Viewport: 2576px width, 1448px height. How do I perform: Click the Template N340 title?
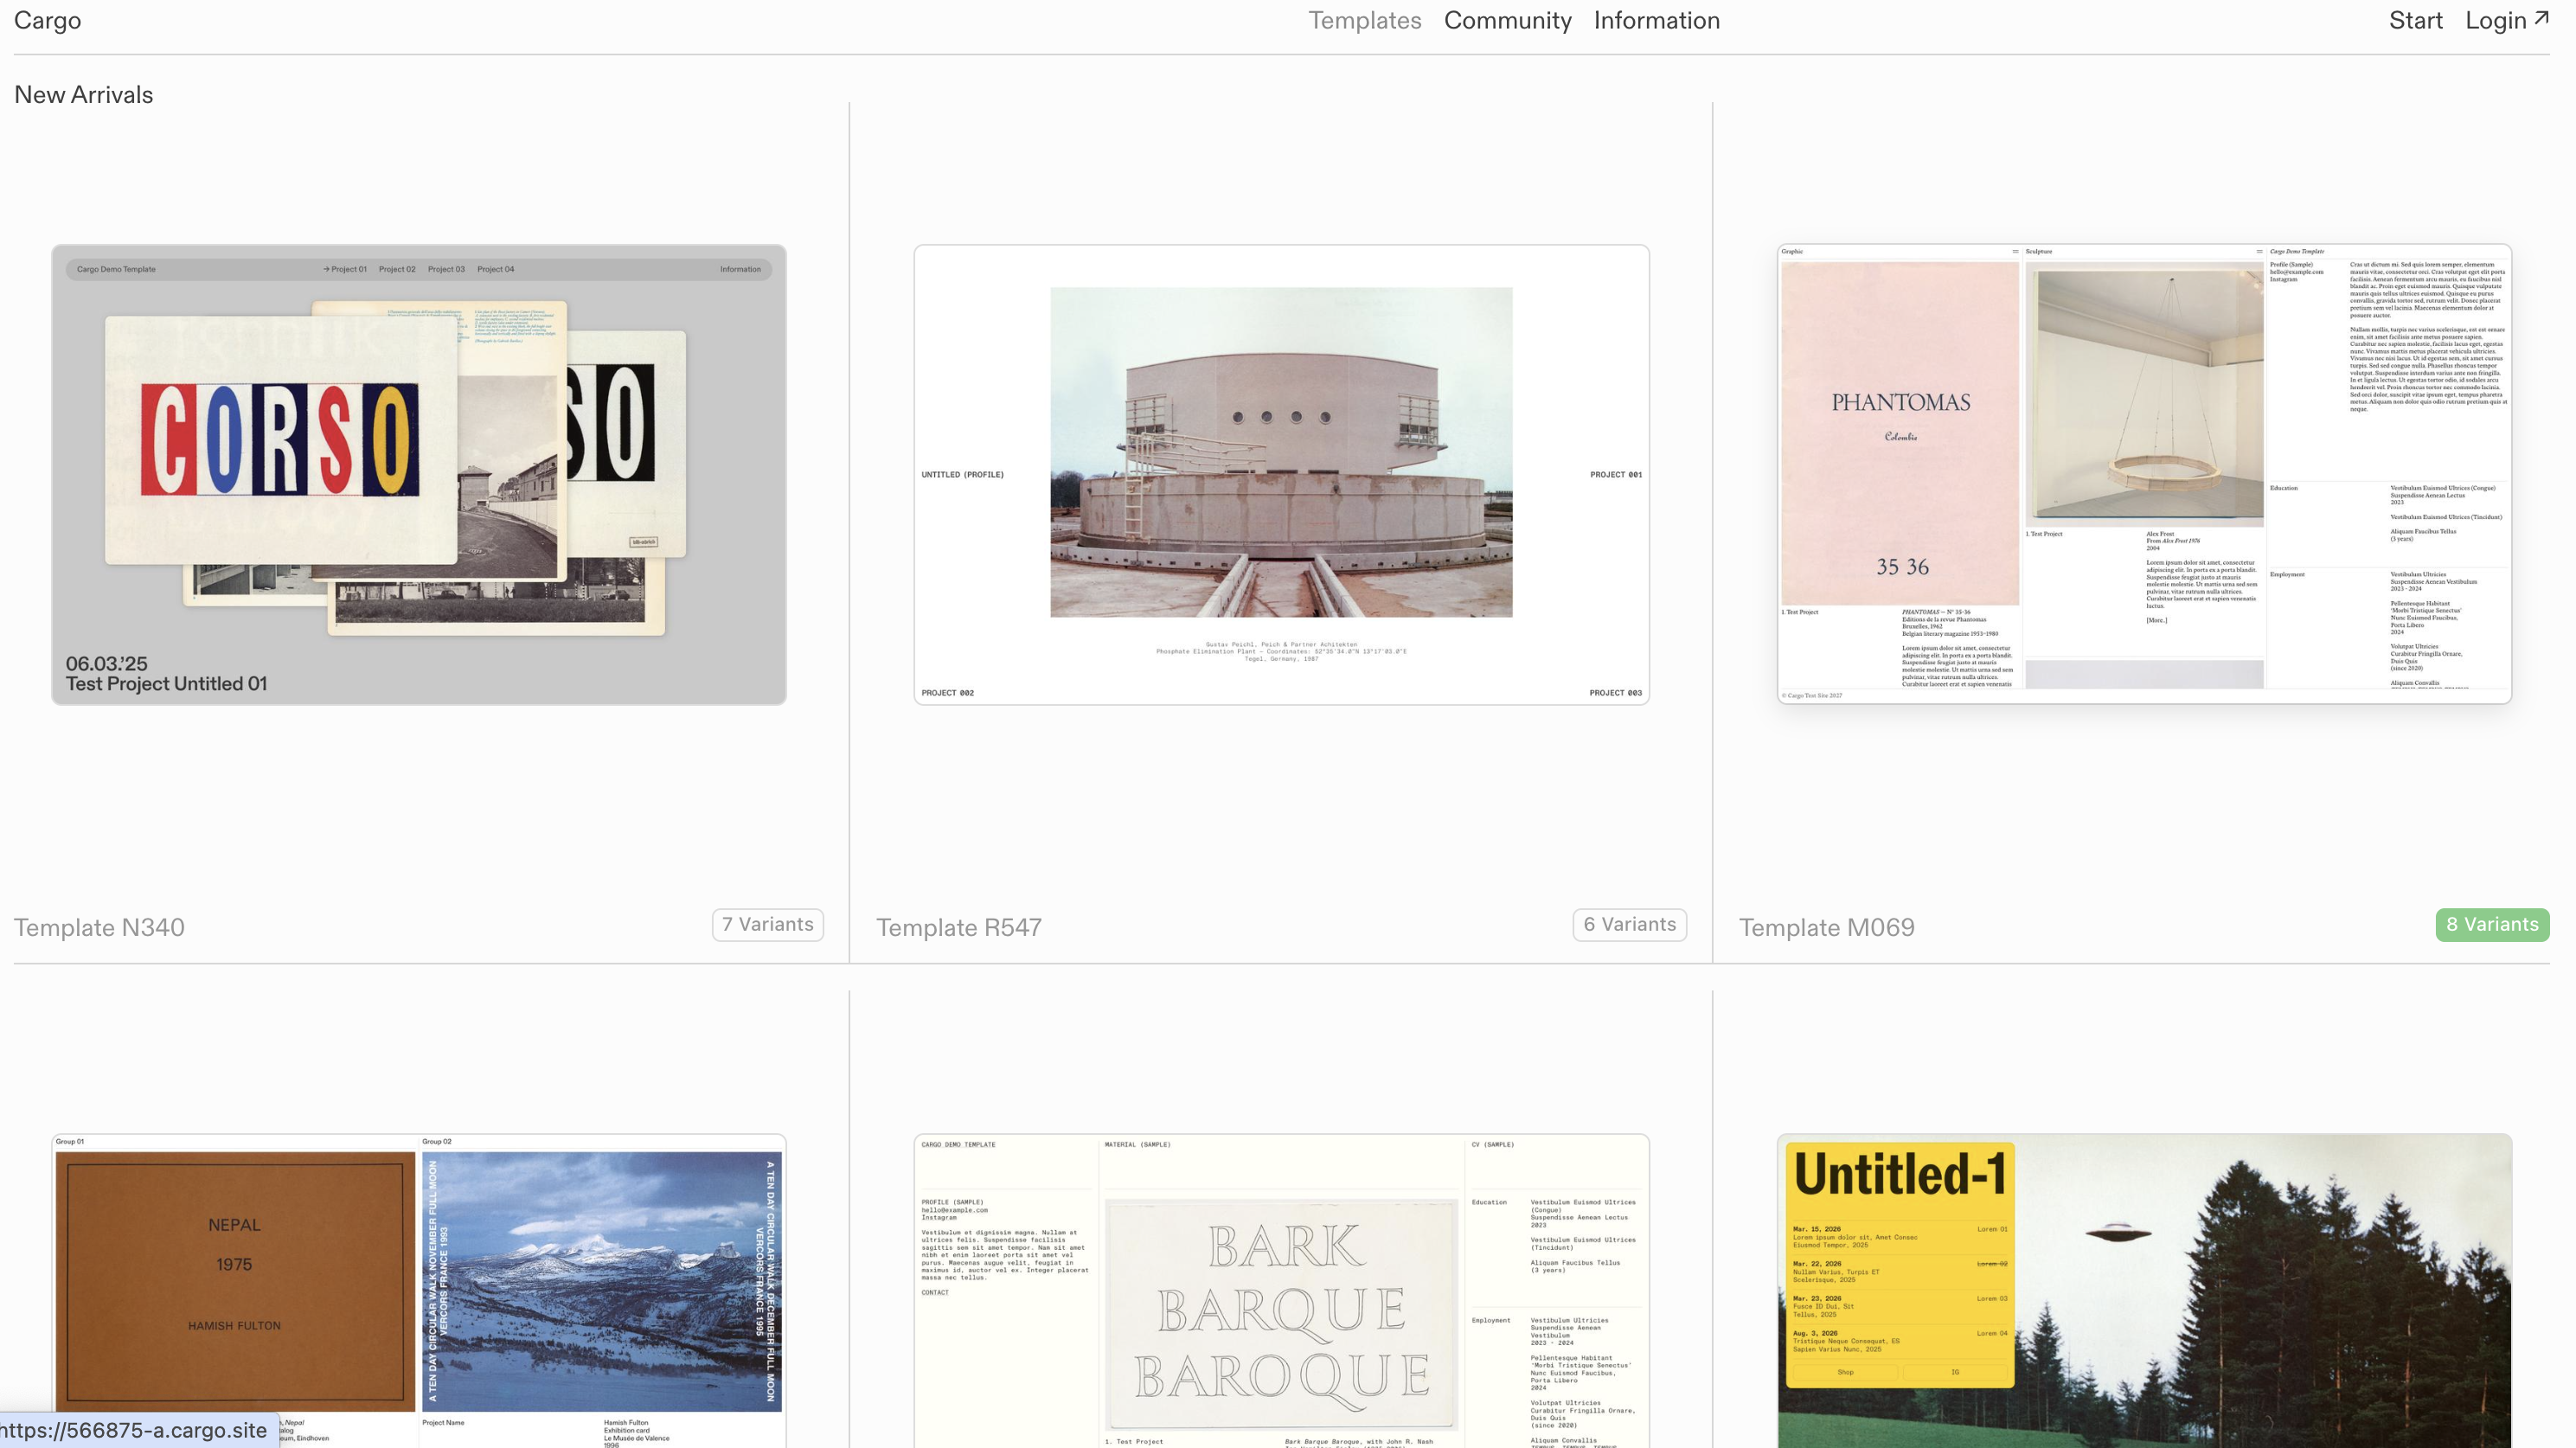(x=99, y=927)
